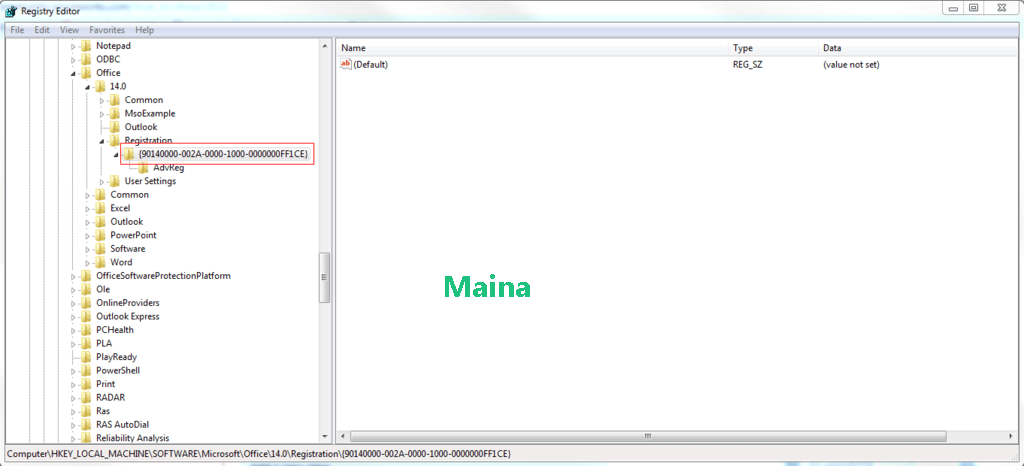Collapse the Registration key
This screenshot has width=1024, height=466.
click(102, 141)
